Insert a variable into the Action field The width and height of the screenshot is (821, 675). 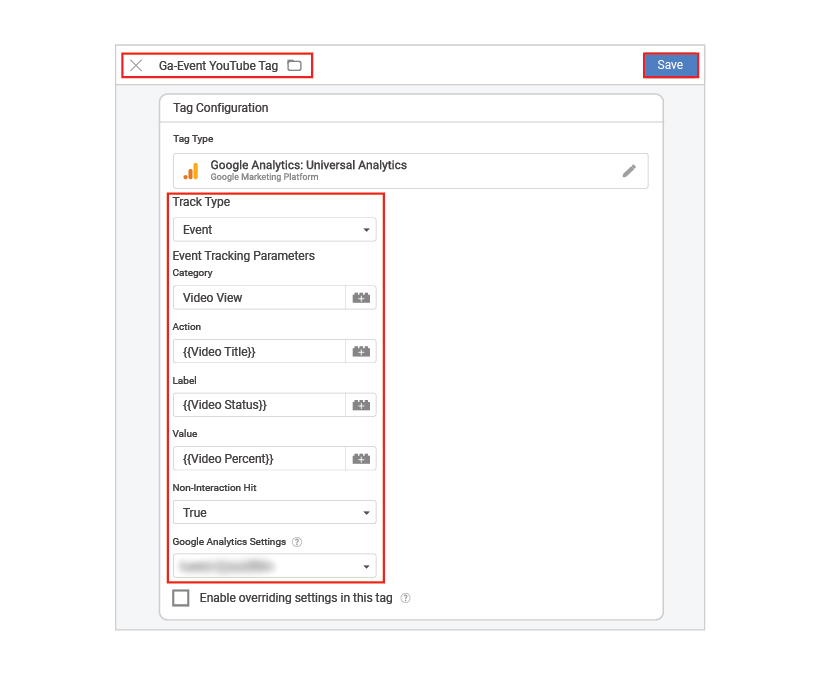361,351
